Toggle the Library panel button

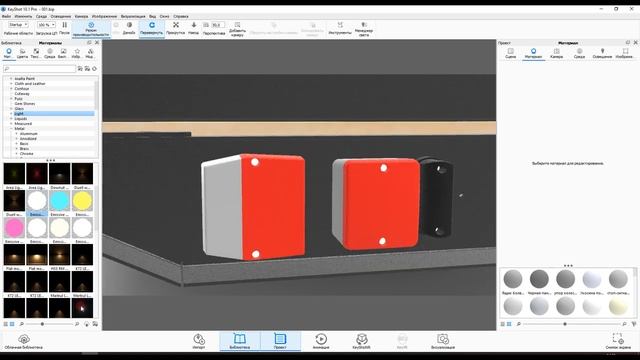(240, 341)
